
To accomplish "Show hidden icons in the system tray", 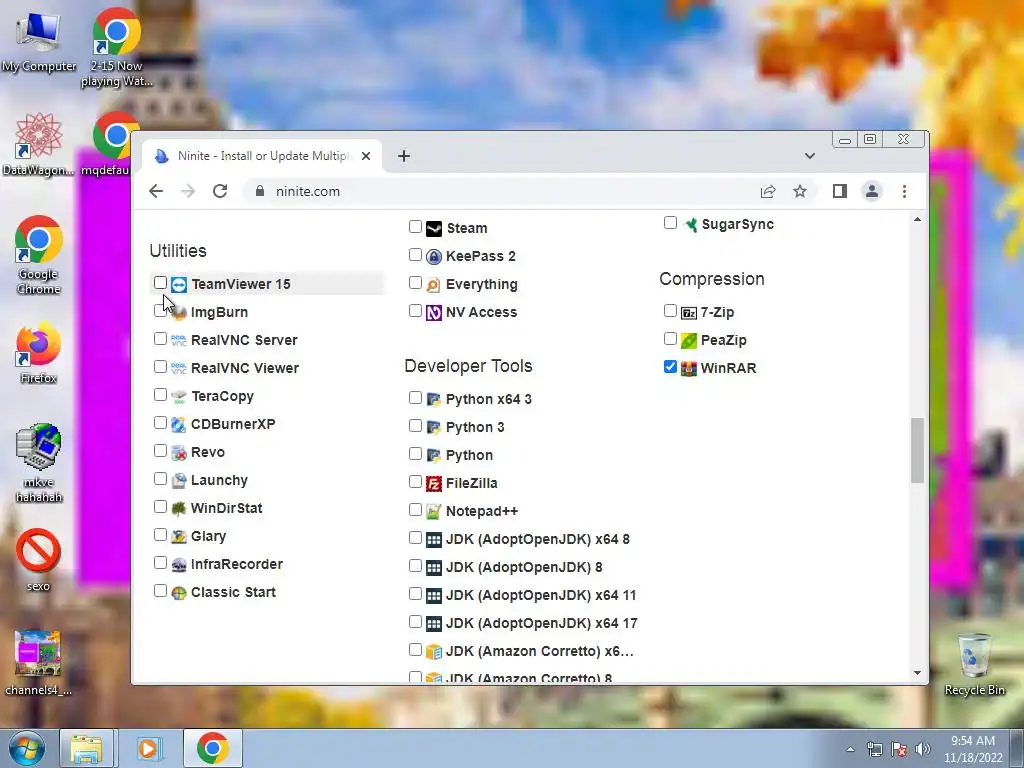I will pos(850,750).
